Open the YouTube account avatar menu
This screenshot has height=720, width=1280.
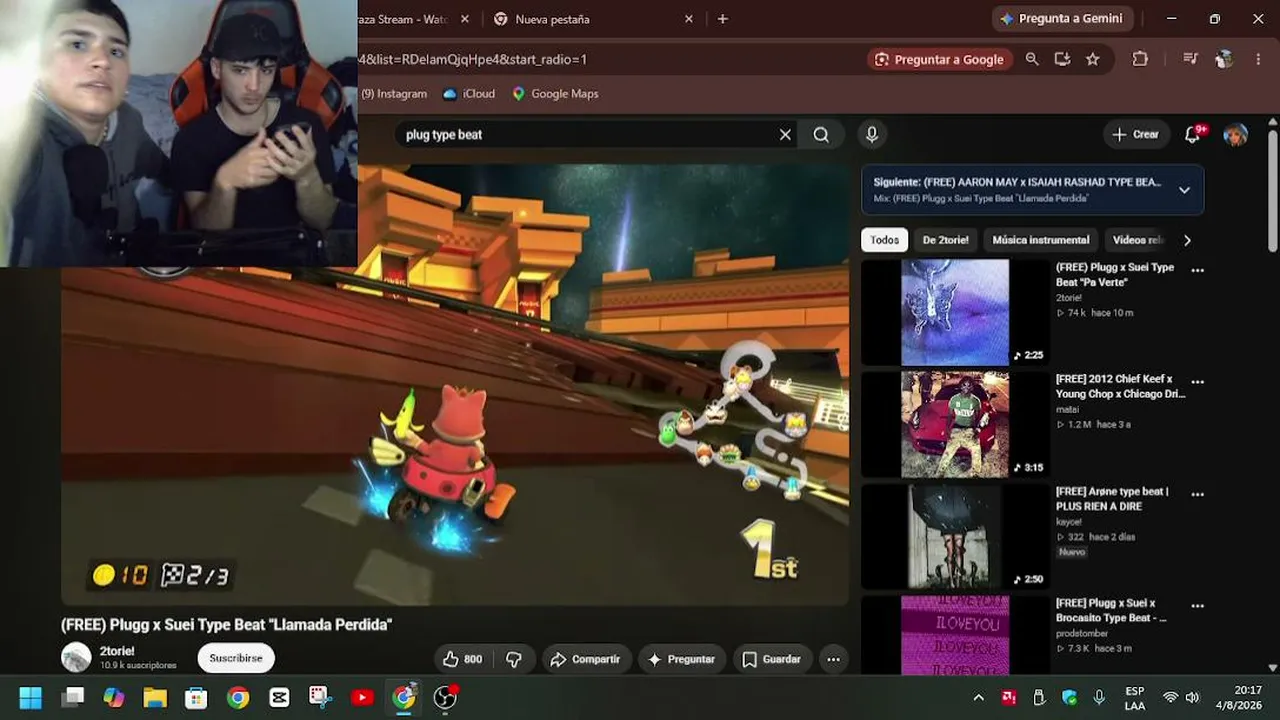[1236, 134]
